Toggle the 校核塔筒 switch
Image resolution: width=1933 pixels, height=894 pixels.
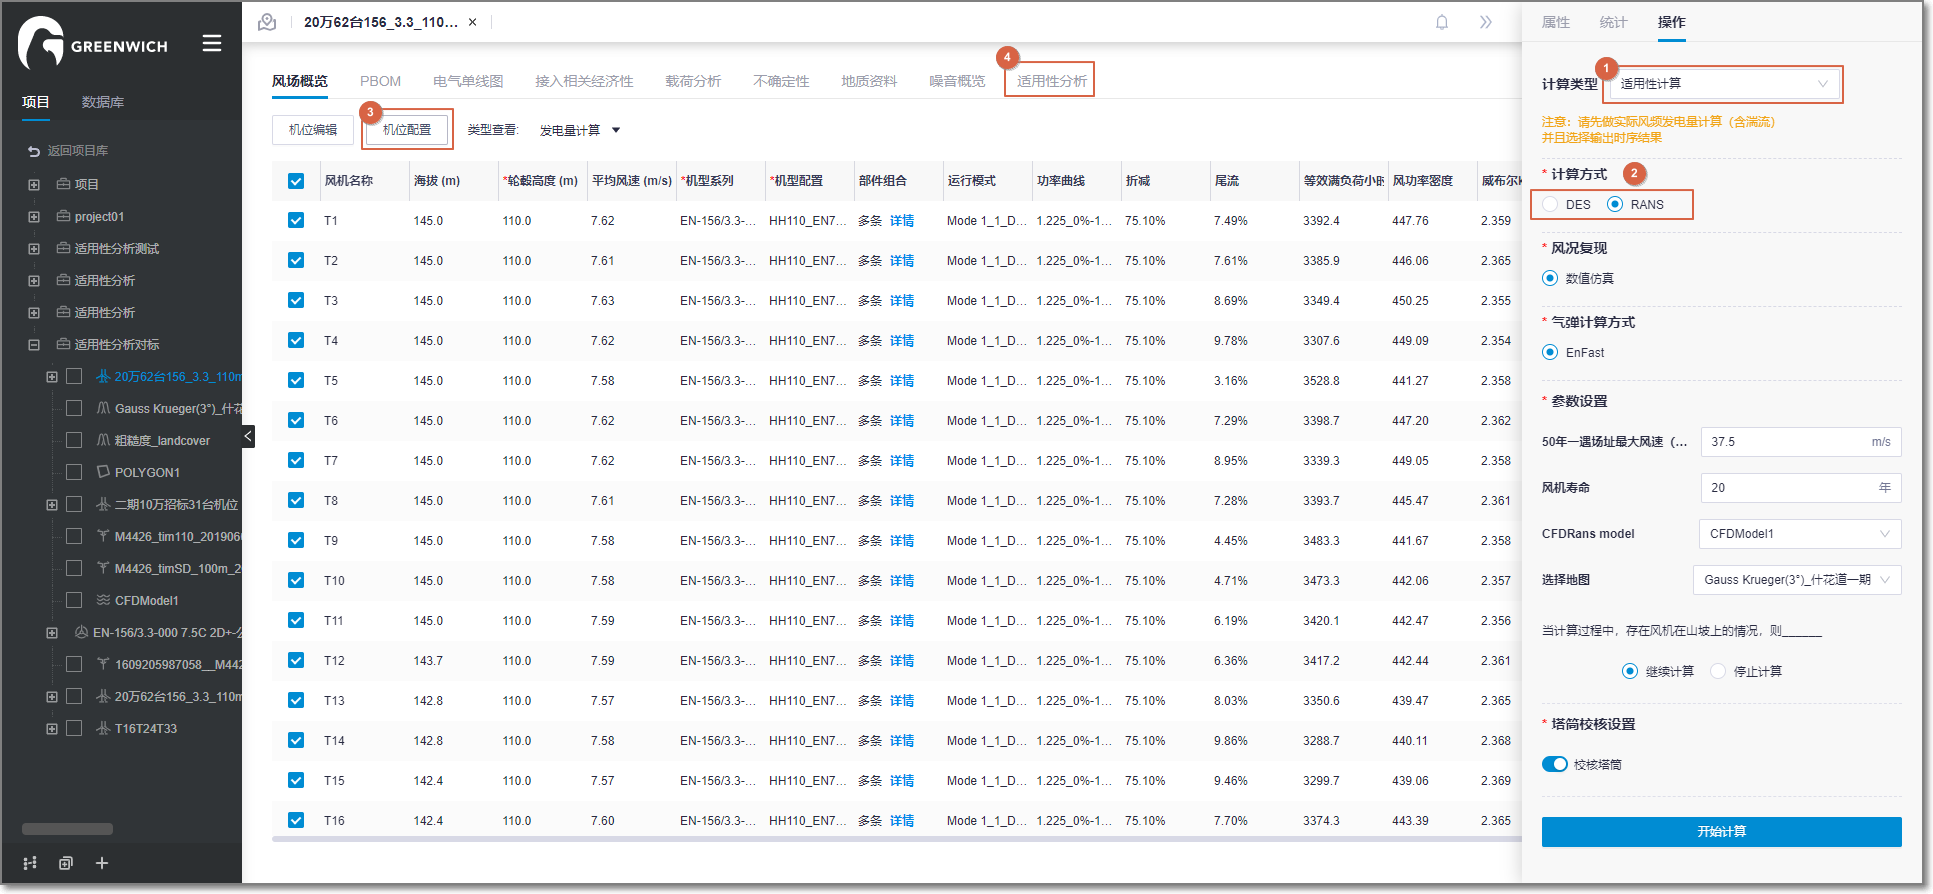[x=1555, y=764]
